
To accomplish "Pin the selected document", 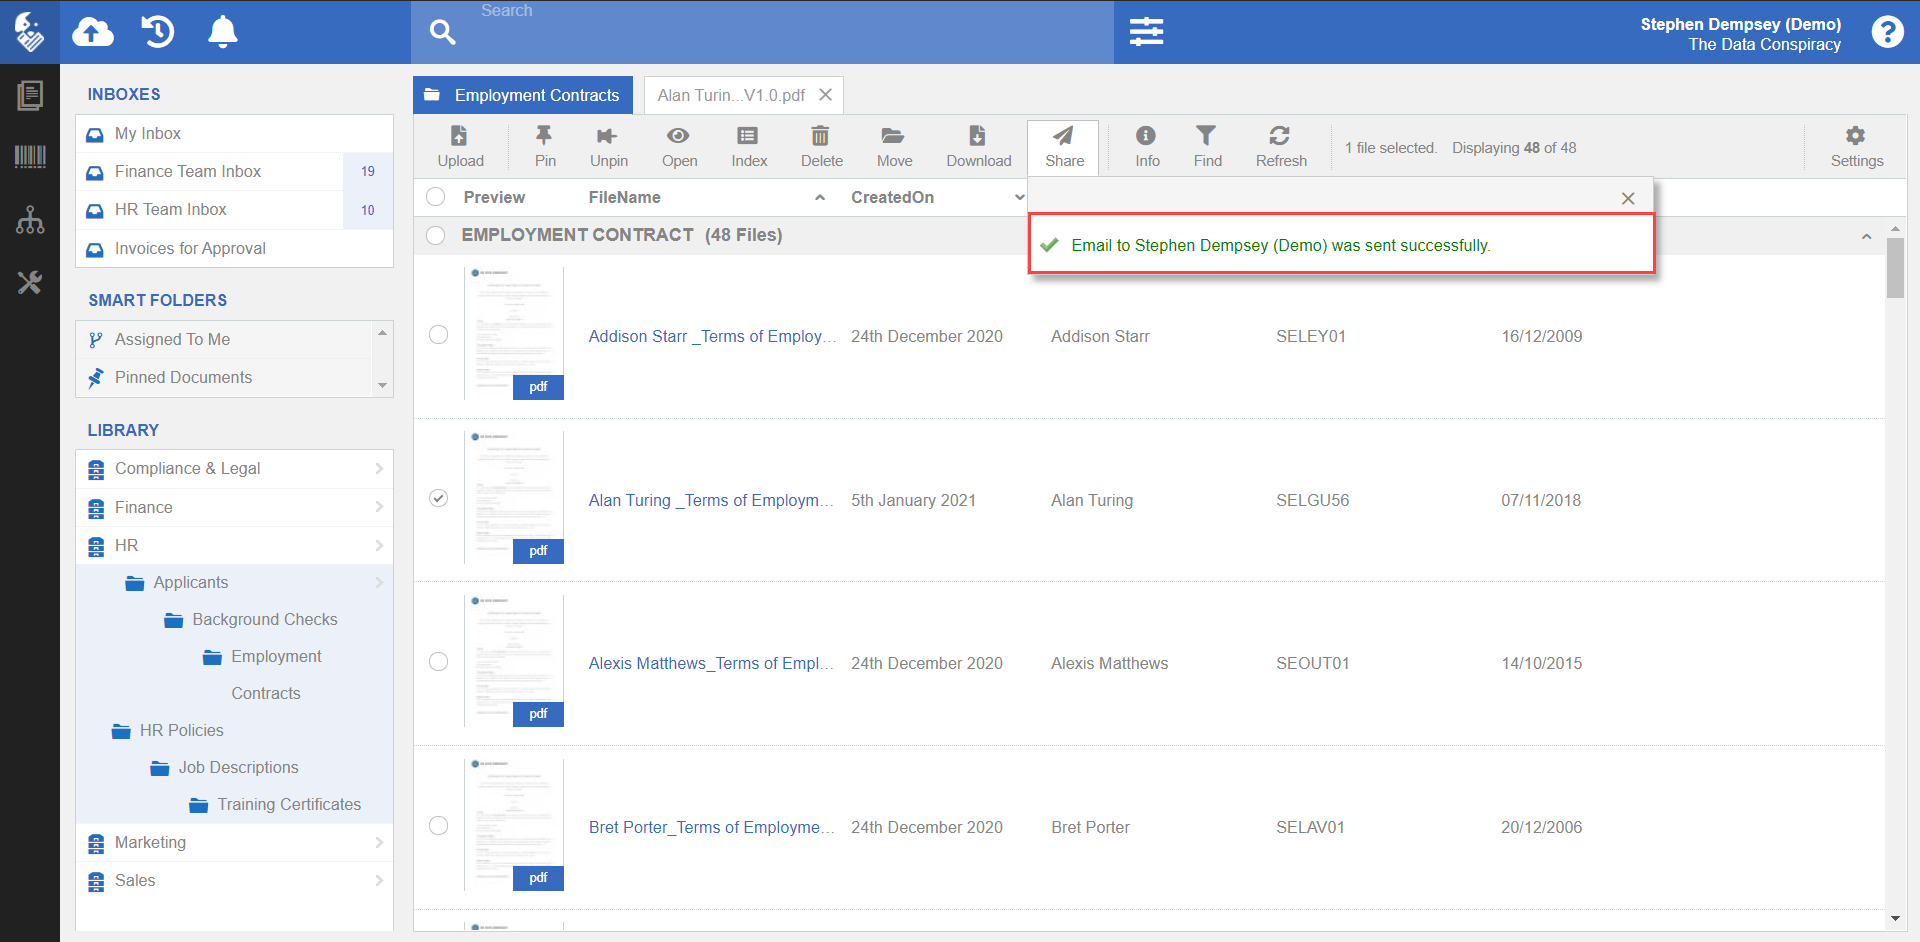I will [x=545, y=147].
